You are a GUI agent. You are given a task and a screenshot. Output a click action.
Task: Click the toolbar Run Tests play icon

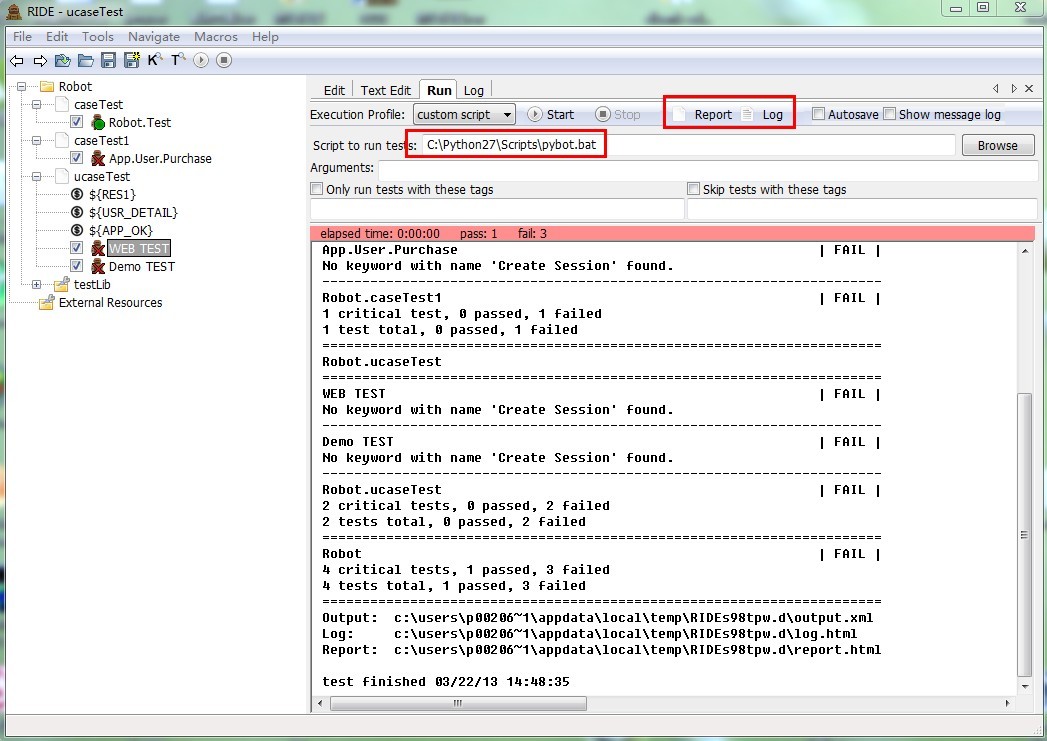point(201,60)
